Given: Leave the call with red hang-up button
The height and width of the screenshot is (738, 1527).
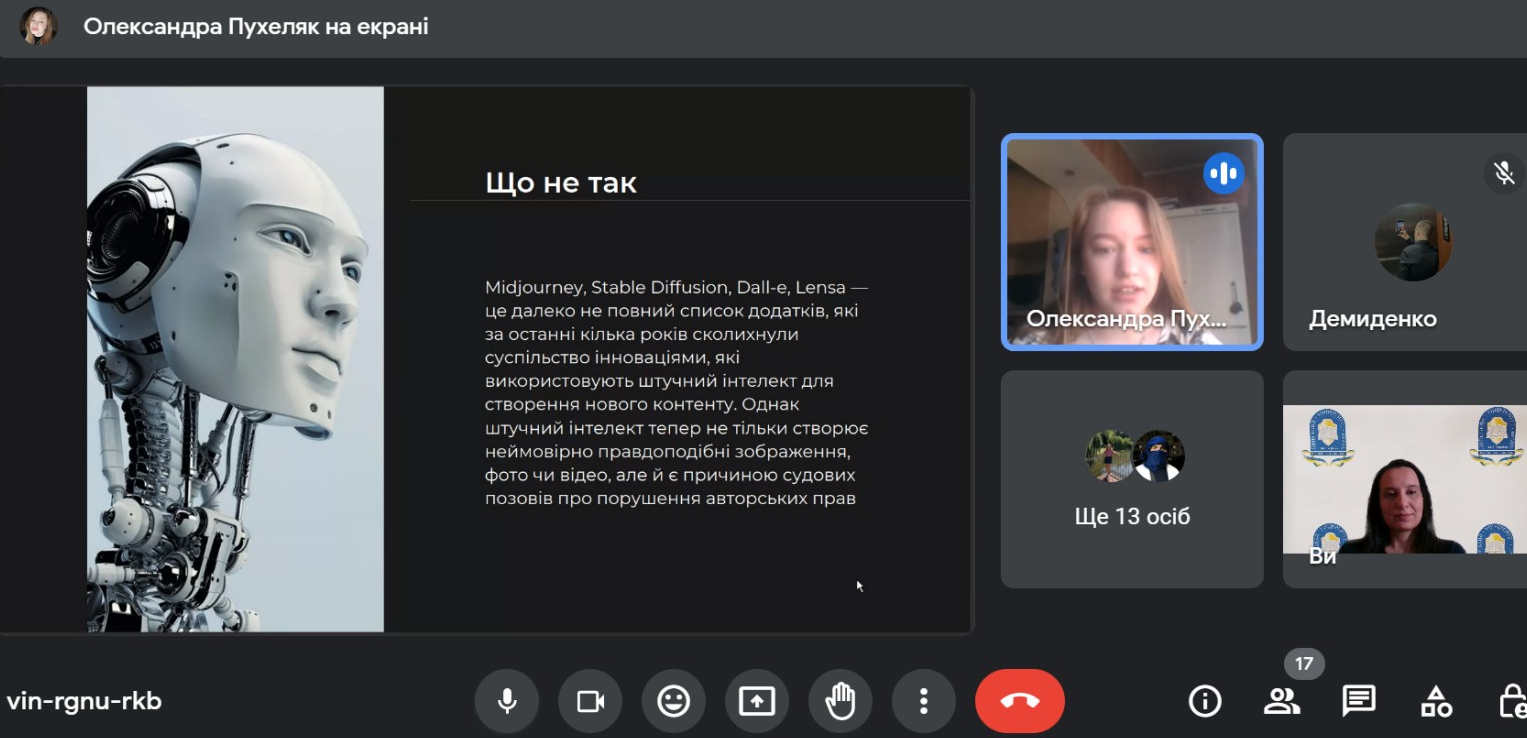Looking at the screenshot, I should click(x=1019, y=701).
